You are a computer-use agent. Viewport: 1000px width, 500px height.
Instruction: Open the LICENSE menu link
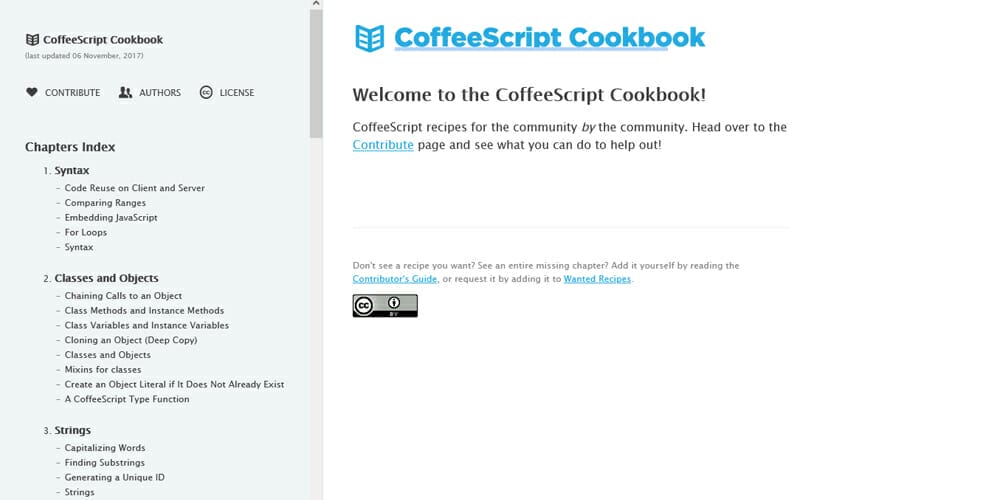tap(237, 92)
